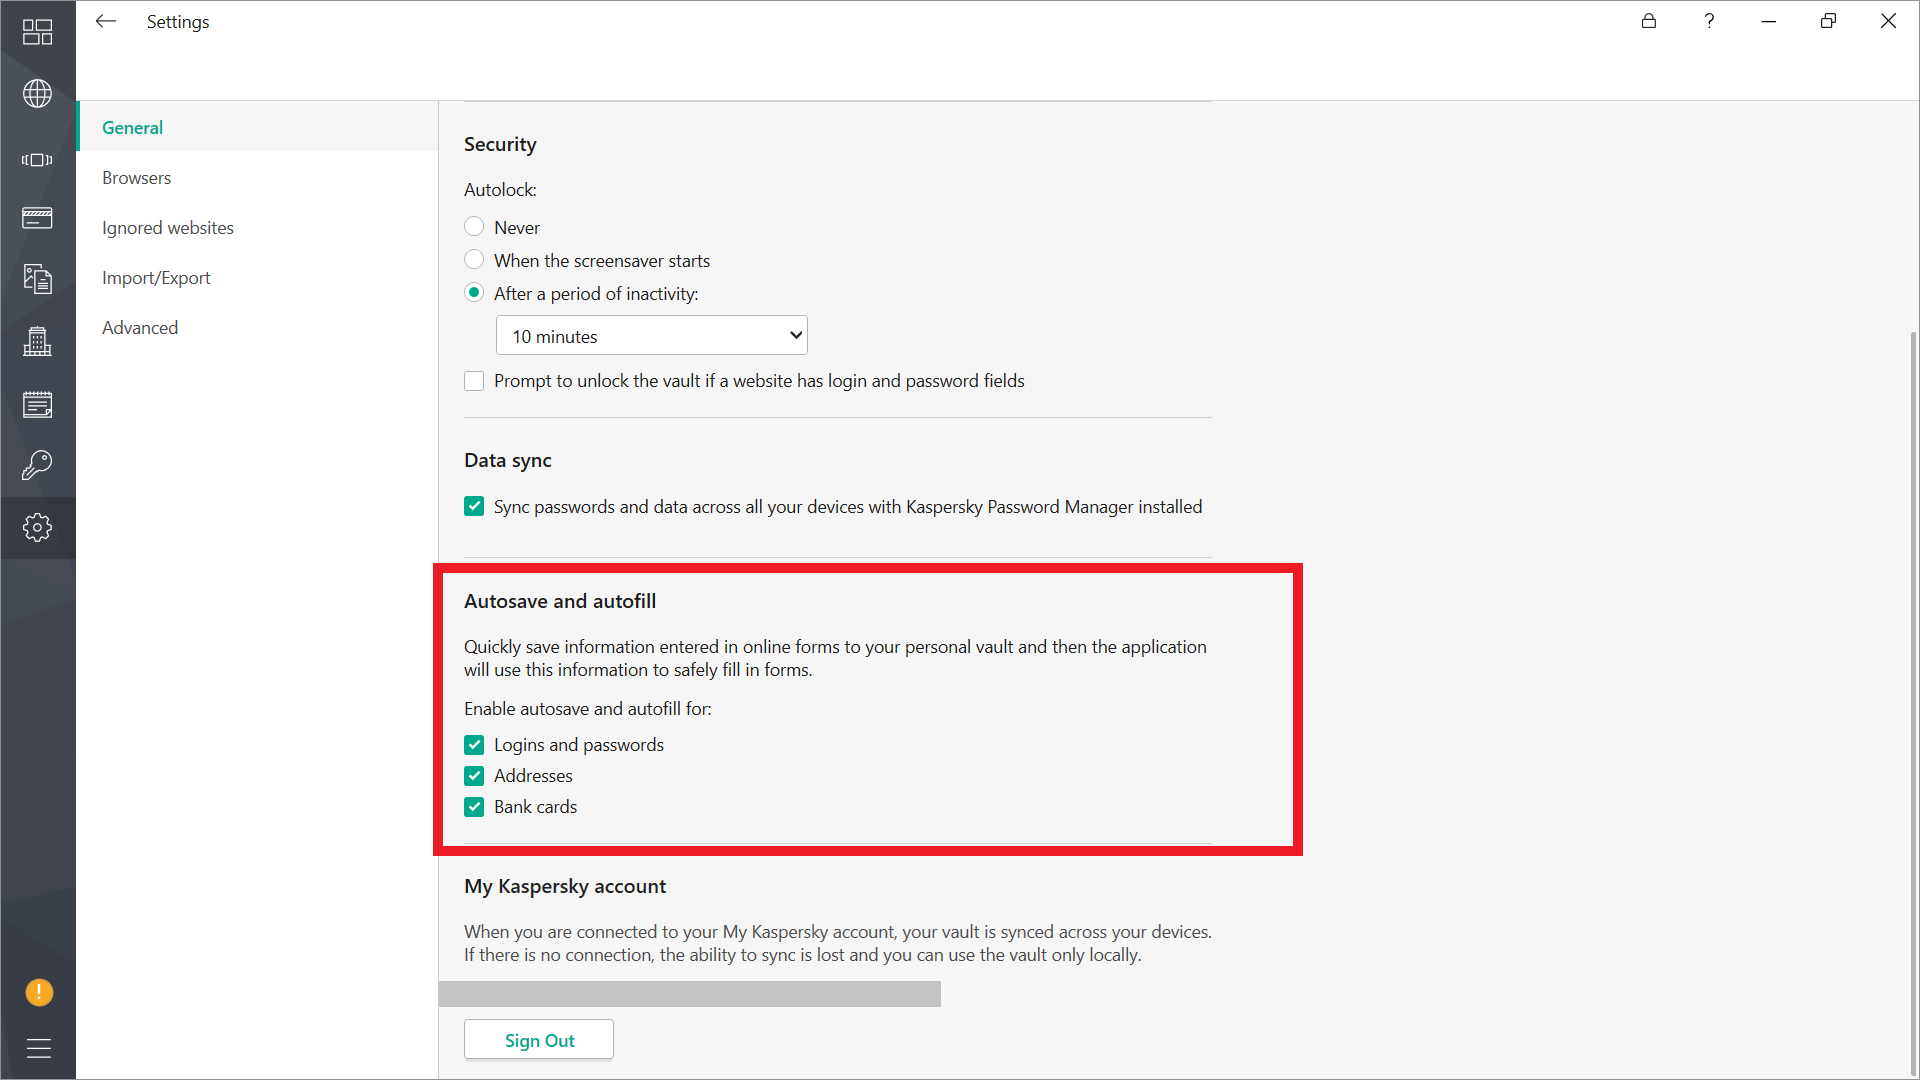The image size is (1920, 1080).
Task: Select the Never autolock option
Action: [x=474, y=227]
